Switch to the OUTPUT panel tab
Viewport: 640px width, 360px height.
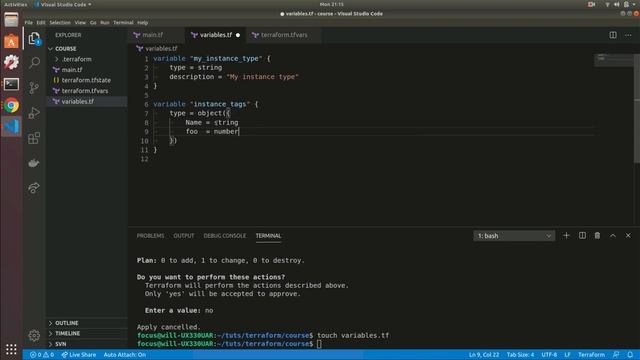[184, 236]
